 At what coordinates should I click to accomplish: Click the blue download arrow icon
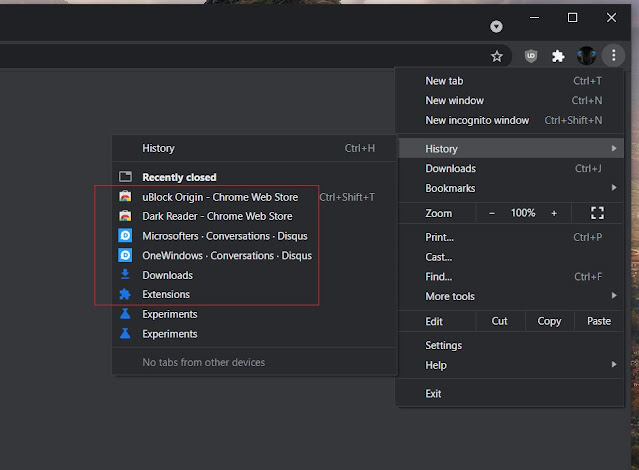point(125,274)
